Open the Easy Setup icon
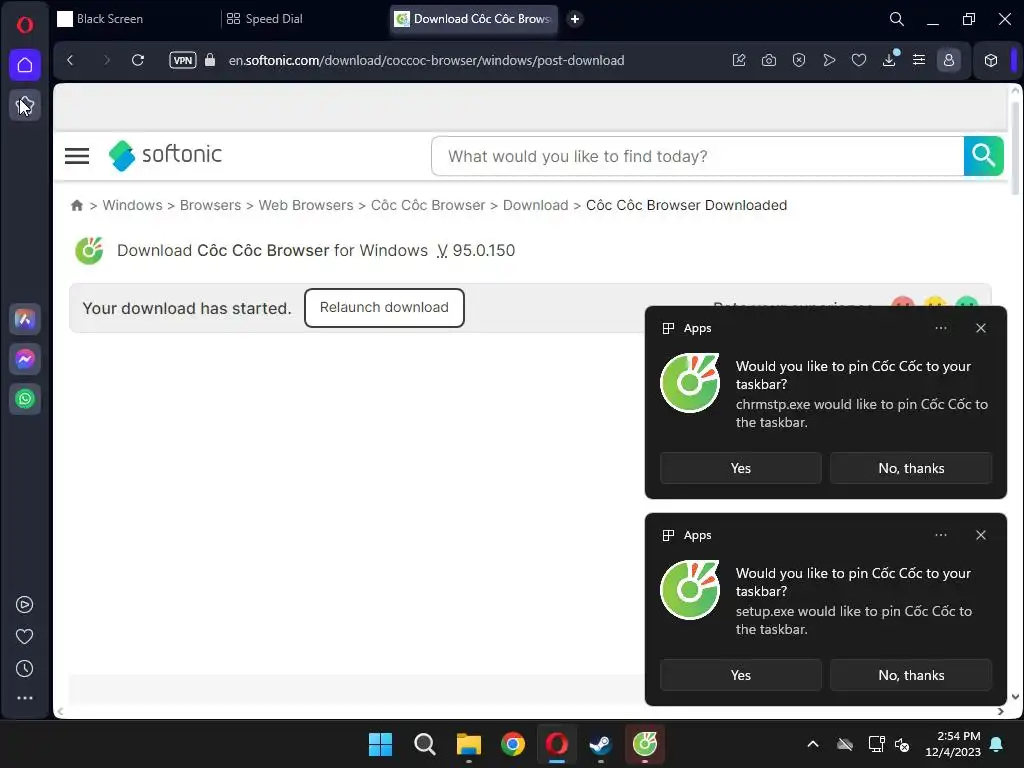The width and height of the screenshot is (1024, 768). click(x=919, y=60)
